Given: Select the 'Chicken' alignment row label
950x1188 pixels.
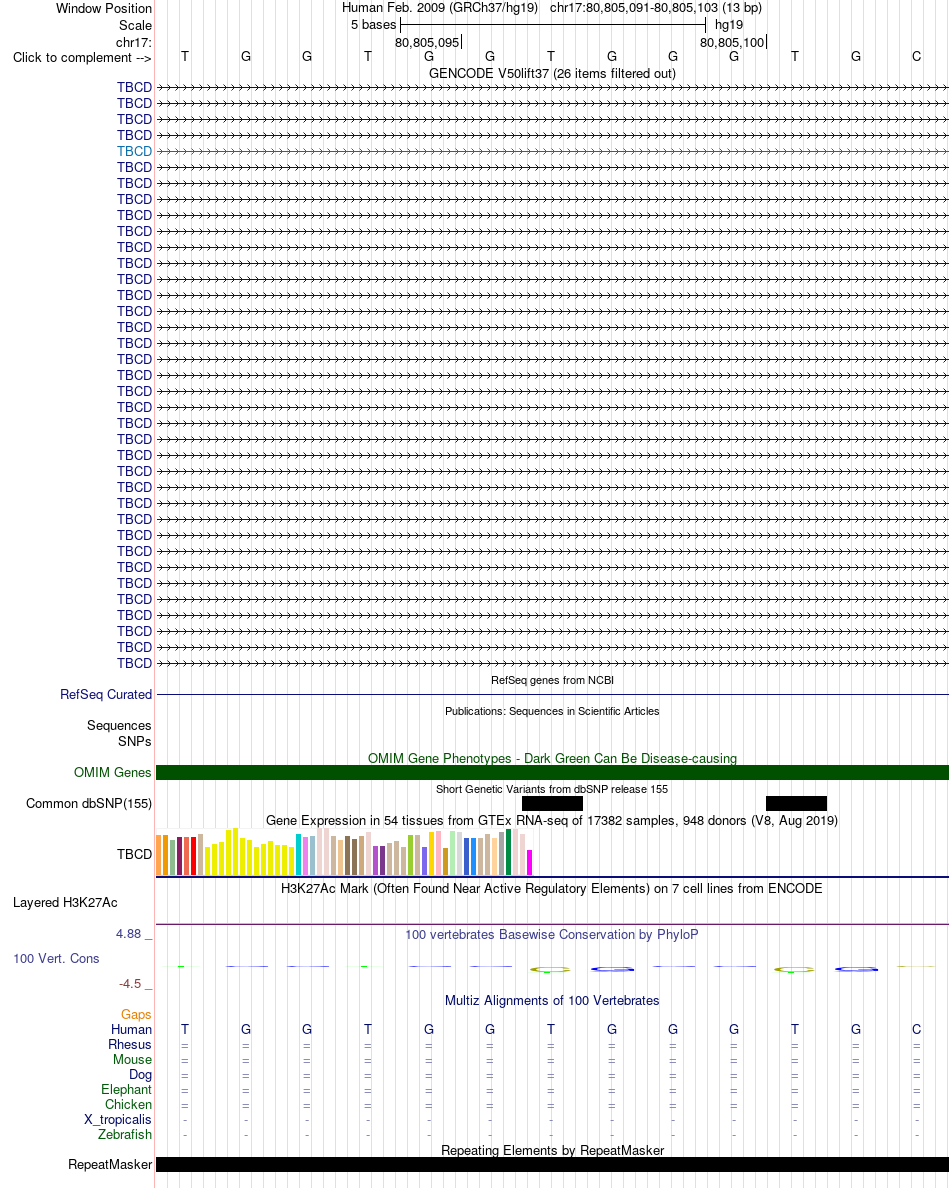Looking at the screenshot, I should pos(129,1105).
